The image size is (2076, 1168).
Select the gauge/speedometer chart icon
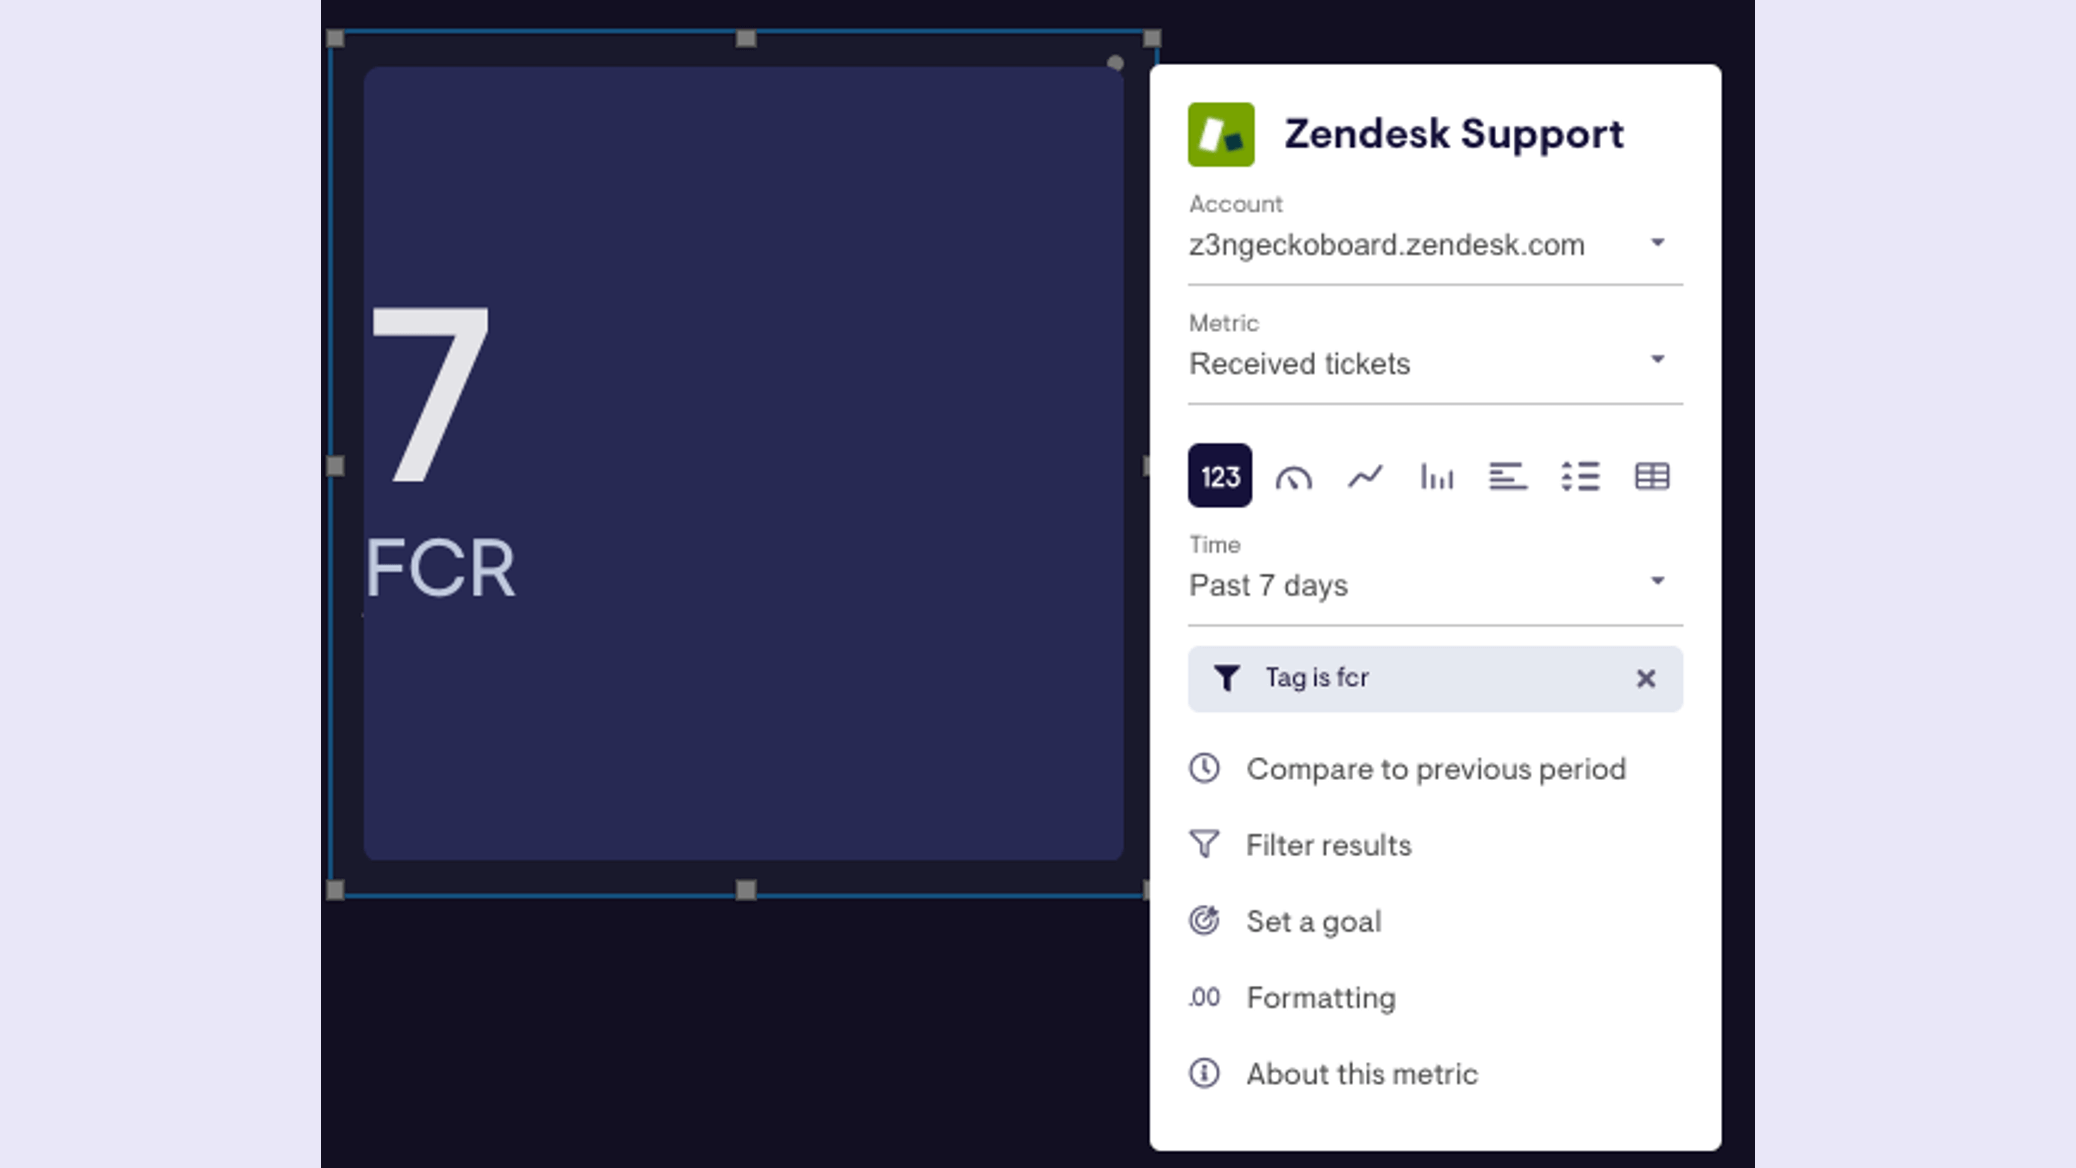(x=1292, y=476)
